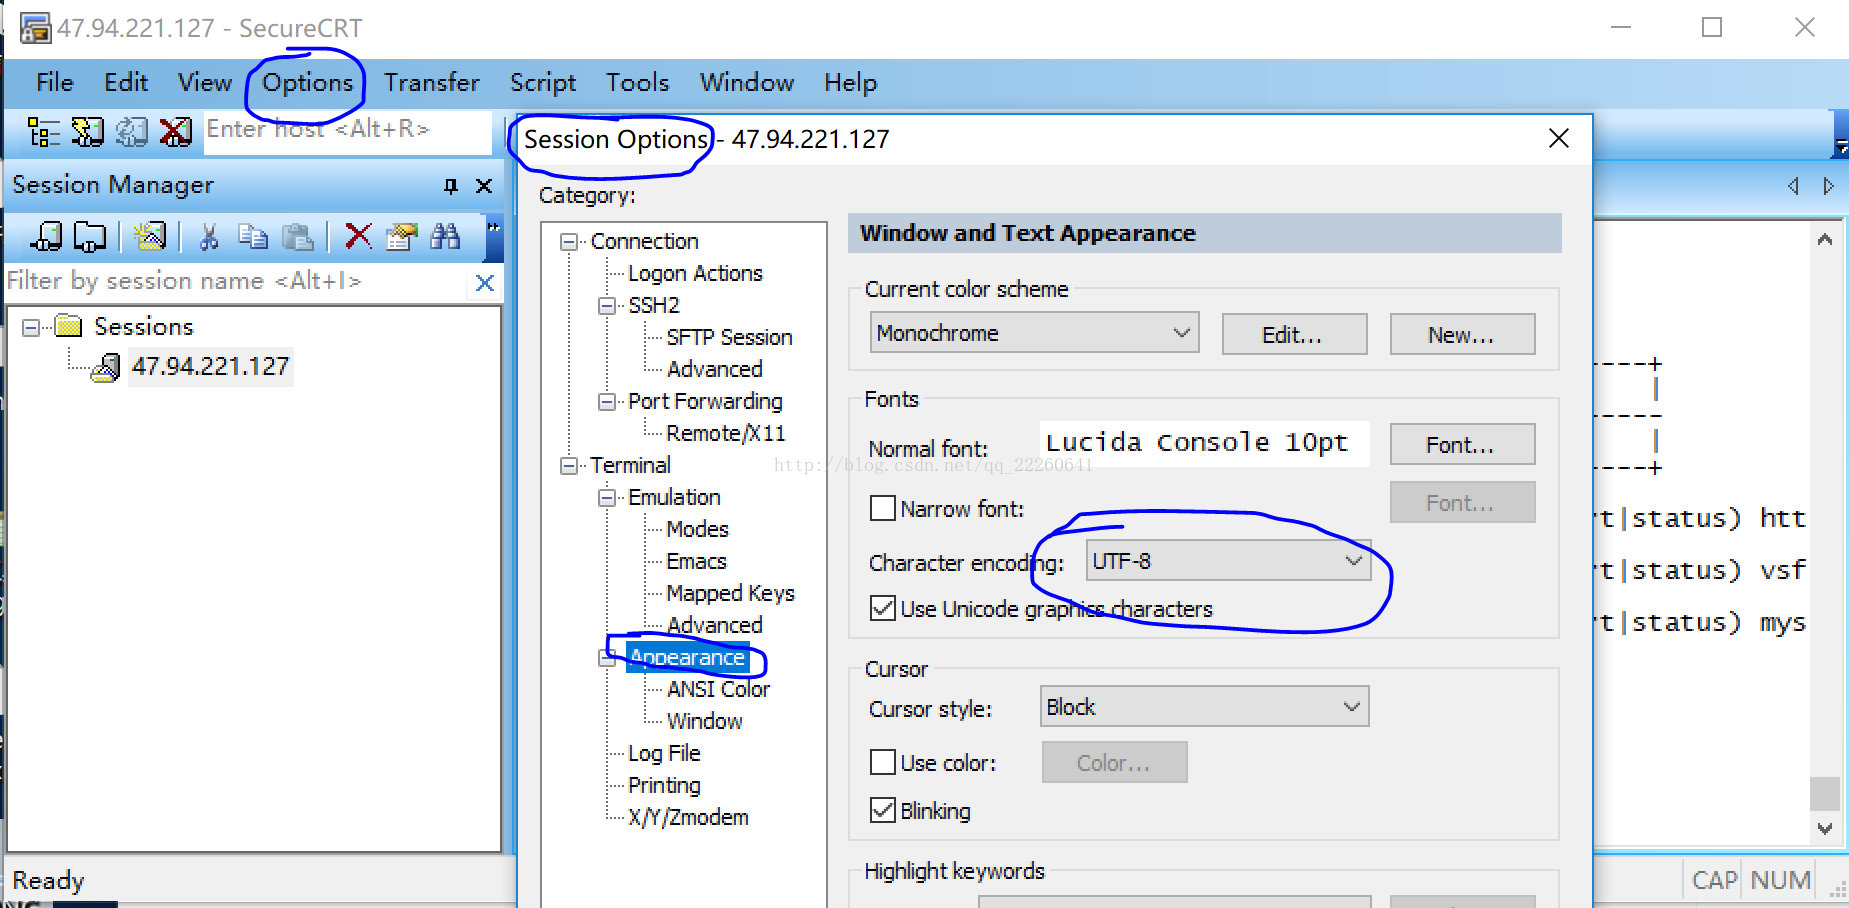Open the Character encoding dropdown

1227,561
